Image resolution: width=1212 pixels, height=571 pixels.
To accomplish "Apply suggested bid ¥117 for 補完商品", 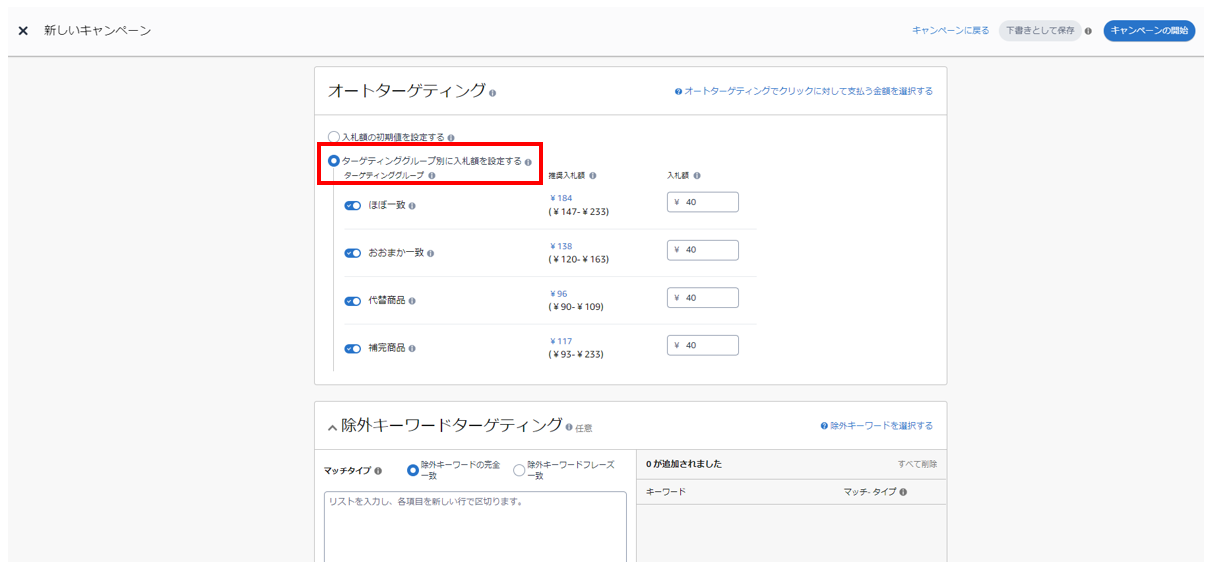I will [561, 341].
